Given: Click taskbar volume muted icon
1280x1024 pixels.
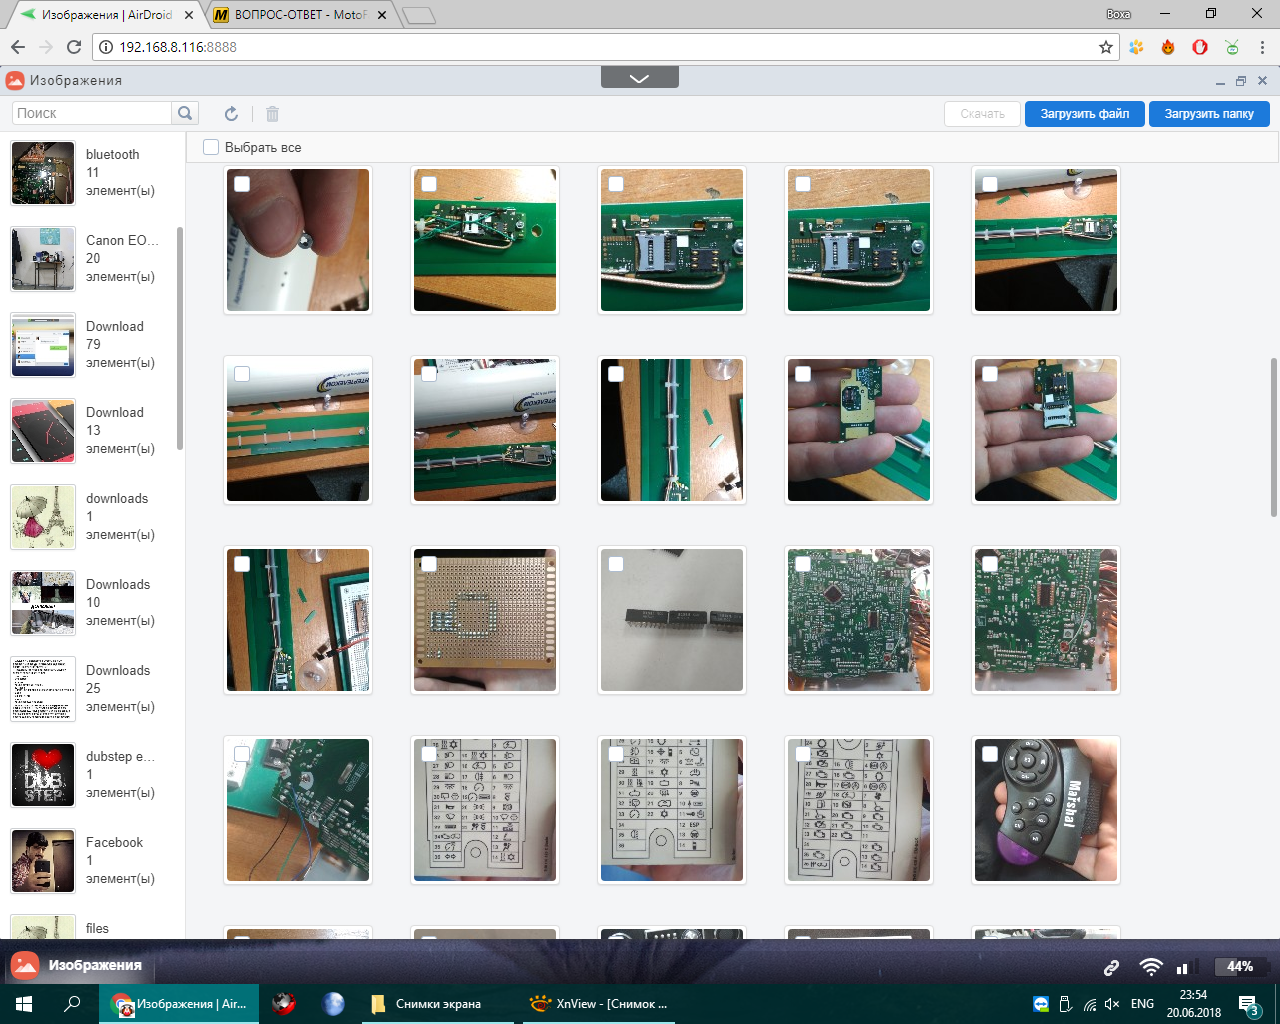Looking at the screenshot, I should coord(1112,1004).
